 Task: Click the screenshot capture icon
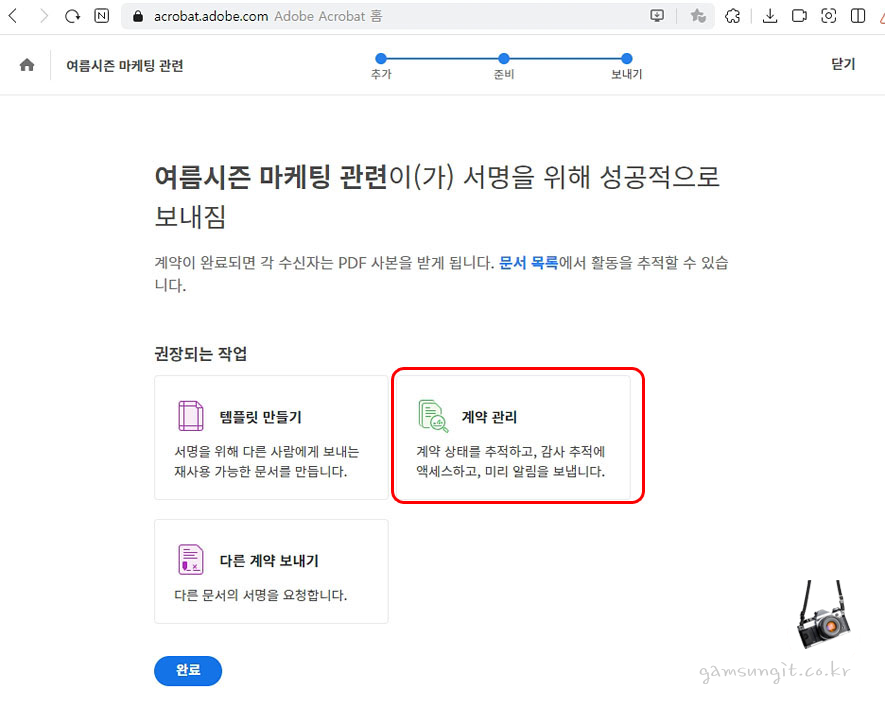(829, 16)
